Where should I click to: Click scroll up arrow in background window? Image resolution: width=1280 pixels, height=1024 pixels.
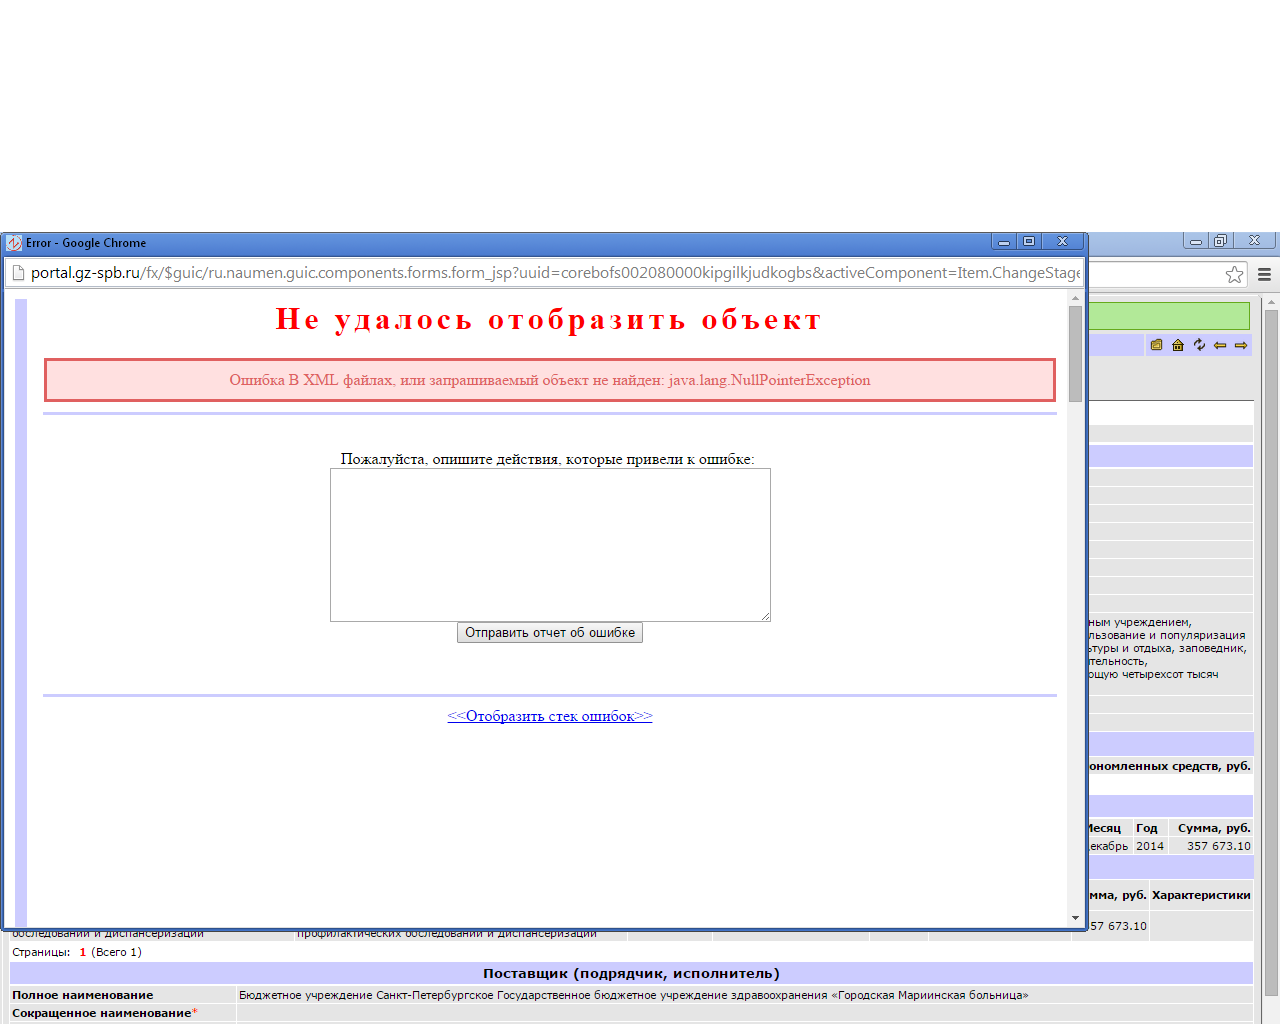[1271, 301]
